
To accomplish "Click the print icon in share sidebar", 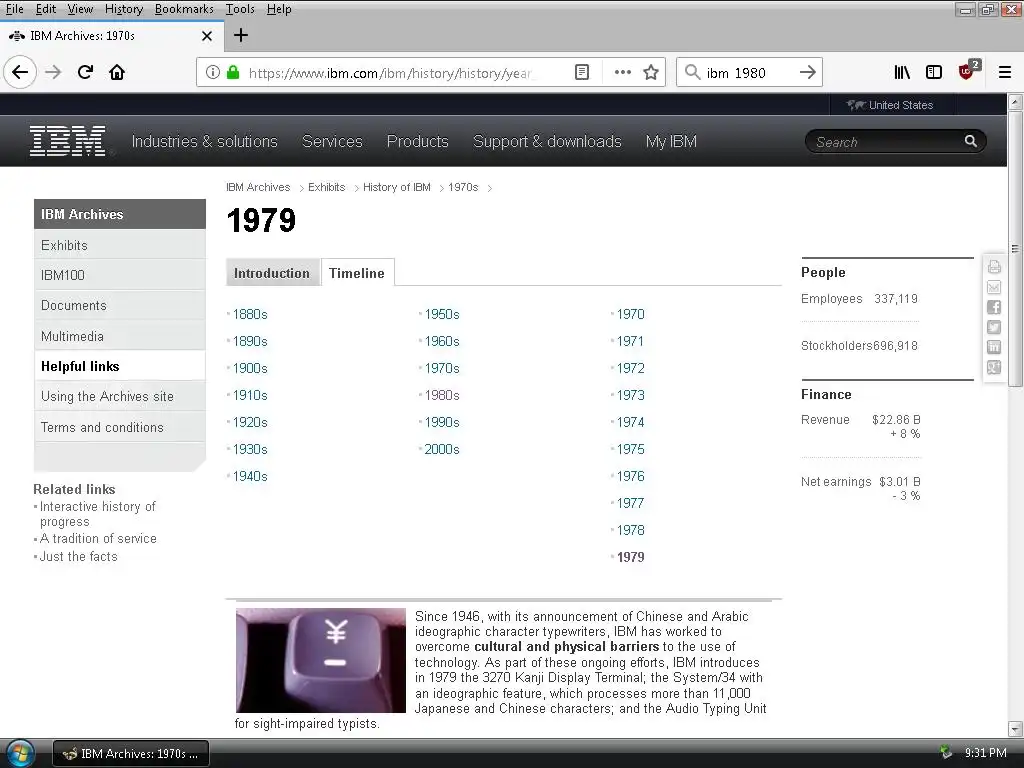I will [x=993, y=266].
